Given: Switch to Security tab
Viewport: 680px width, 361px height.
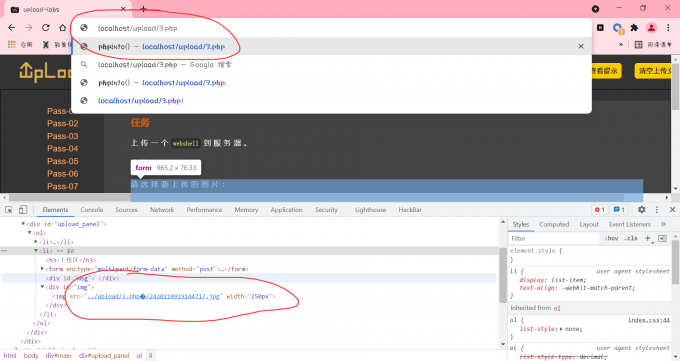Looking at the screenshot, I should click(x=326, y=210).
